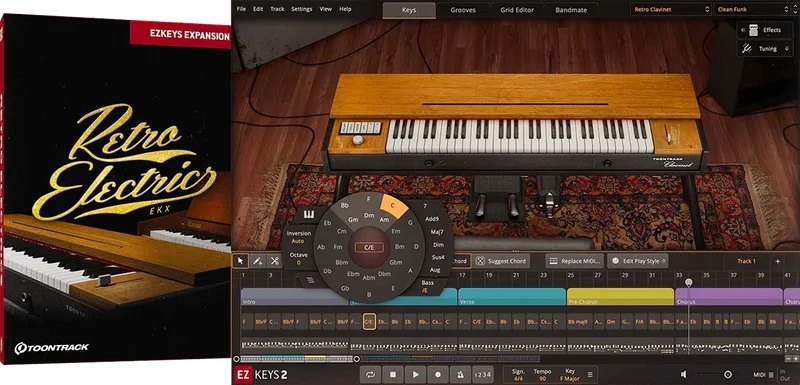
Task: Open the Retro Clavinet instrument dropdown
Action: (x=670, y=9)
